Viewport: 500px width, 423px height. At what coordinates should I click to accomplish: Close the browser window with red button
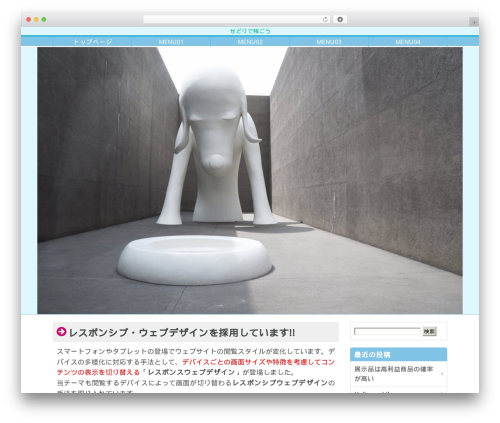click(29, 19)
